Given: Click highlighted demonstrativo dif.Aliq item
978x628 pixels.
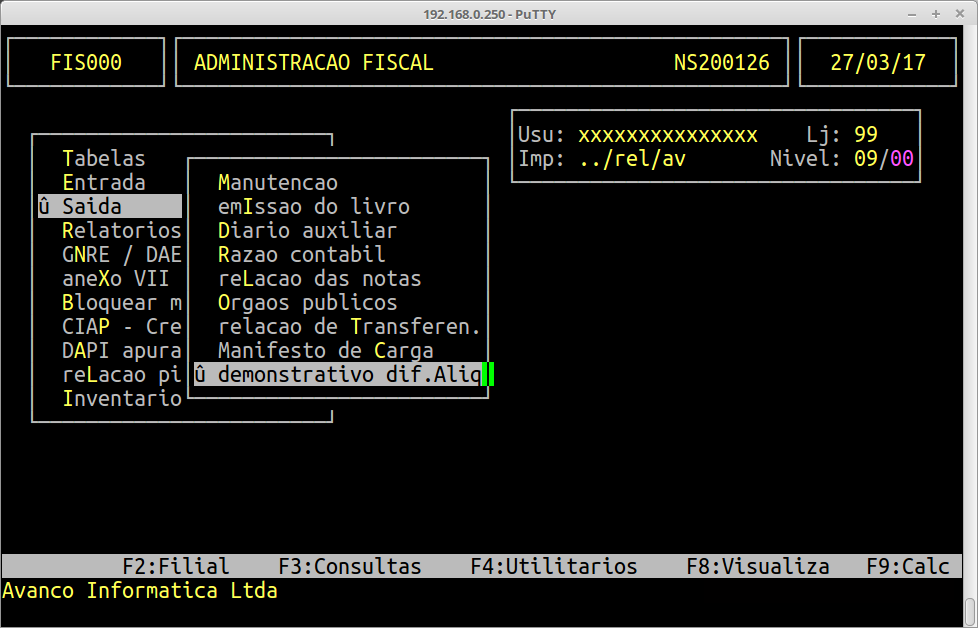Looking at the screenshot, I should (338, 375).
